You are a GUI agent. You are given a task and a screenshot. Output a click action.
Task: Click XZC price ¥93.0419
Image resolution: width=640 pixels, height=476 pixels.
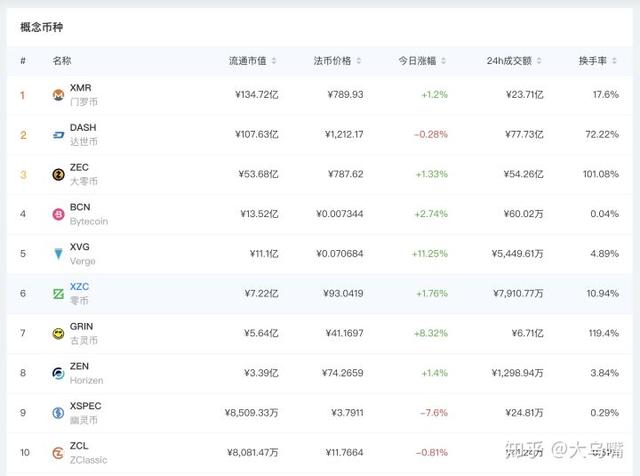tap(343, 294)
